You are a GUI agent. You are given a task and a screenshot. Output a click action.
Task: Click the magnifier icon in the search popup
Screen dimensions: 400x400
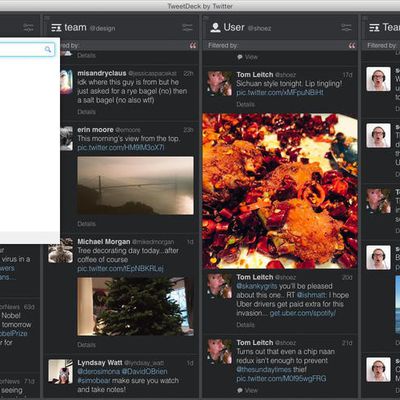48,50
